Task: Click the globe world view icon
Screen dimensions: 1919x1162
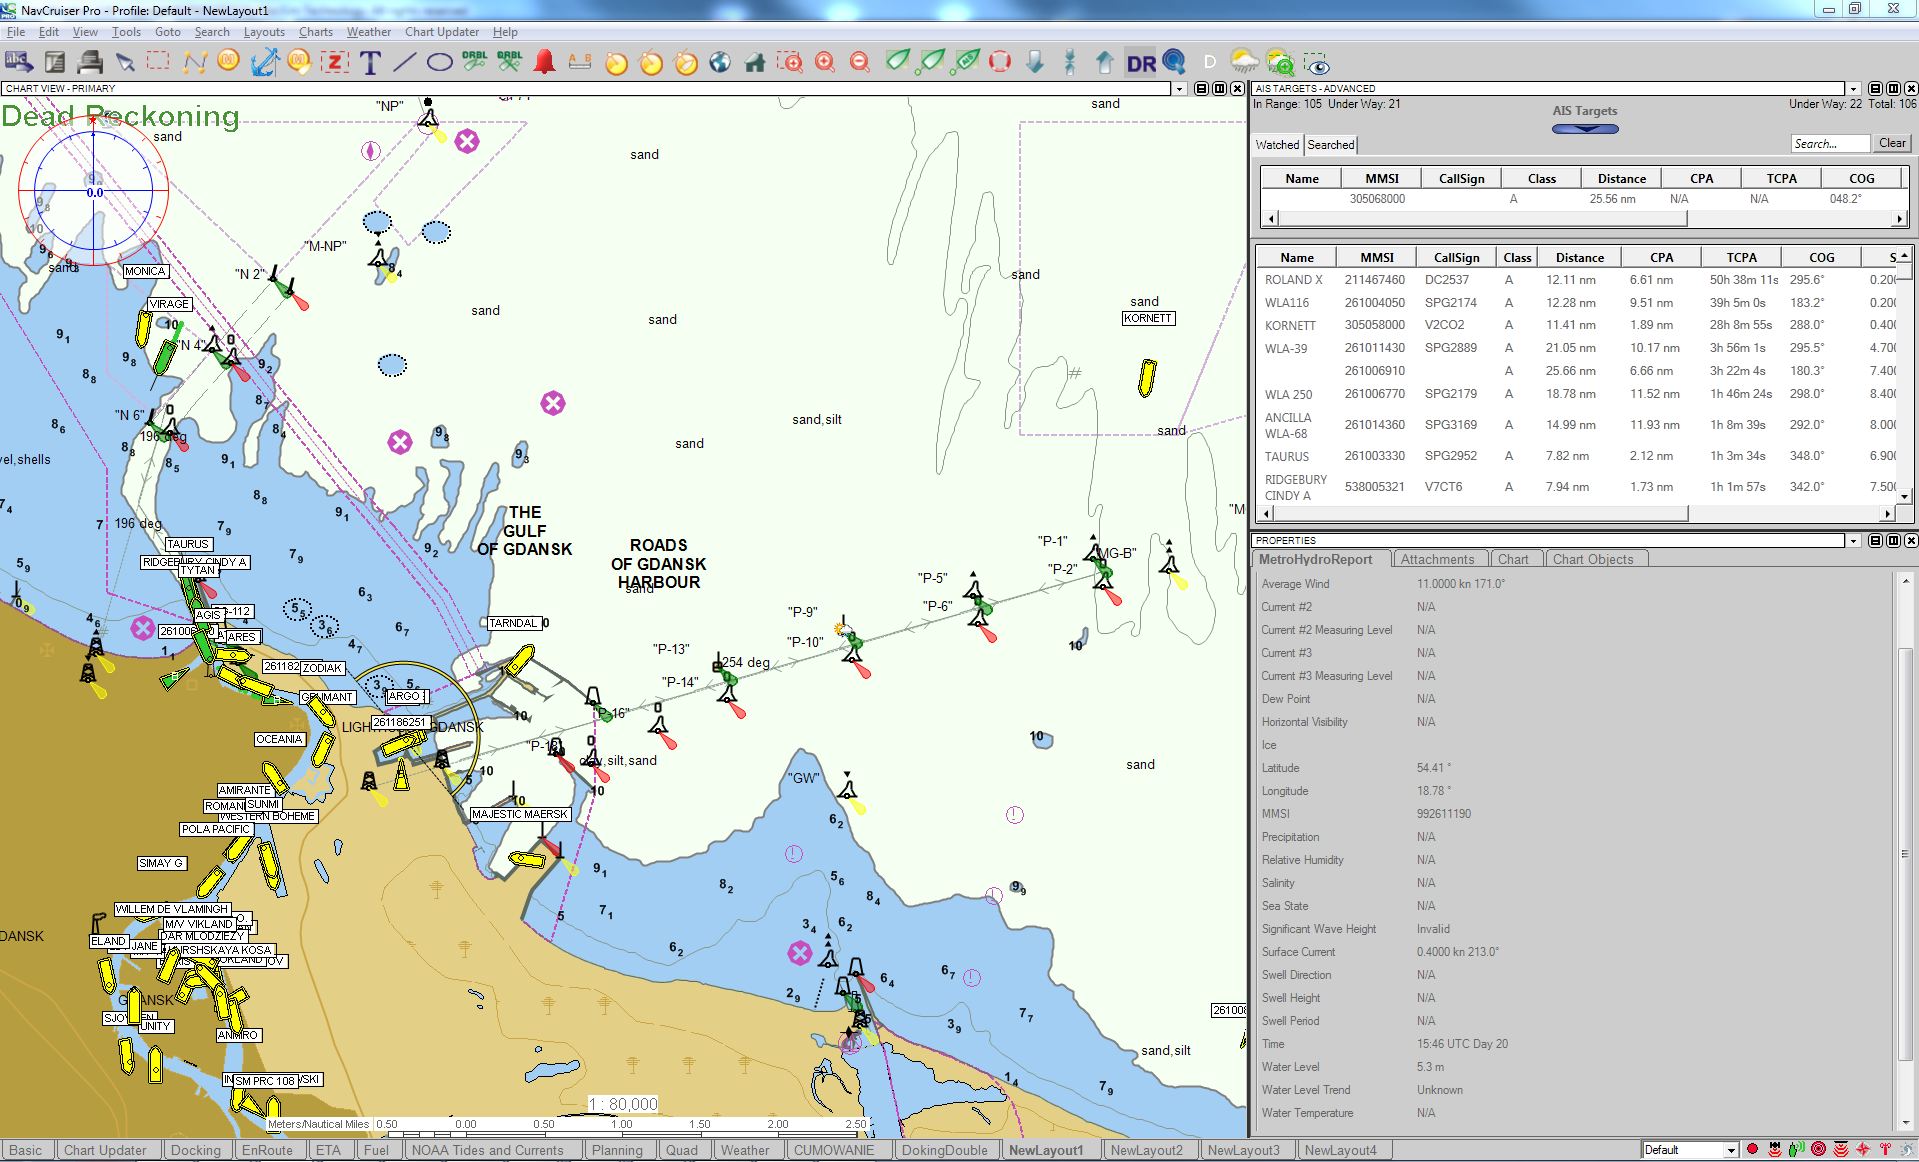Action: coord(720,63)
